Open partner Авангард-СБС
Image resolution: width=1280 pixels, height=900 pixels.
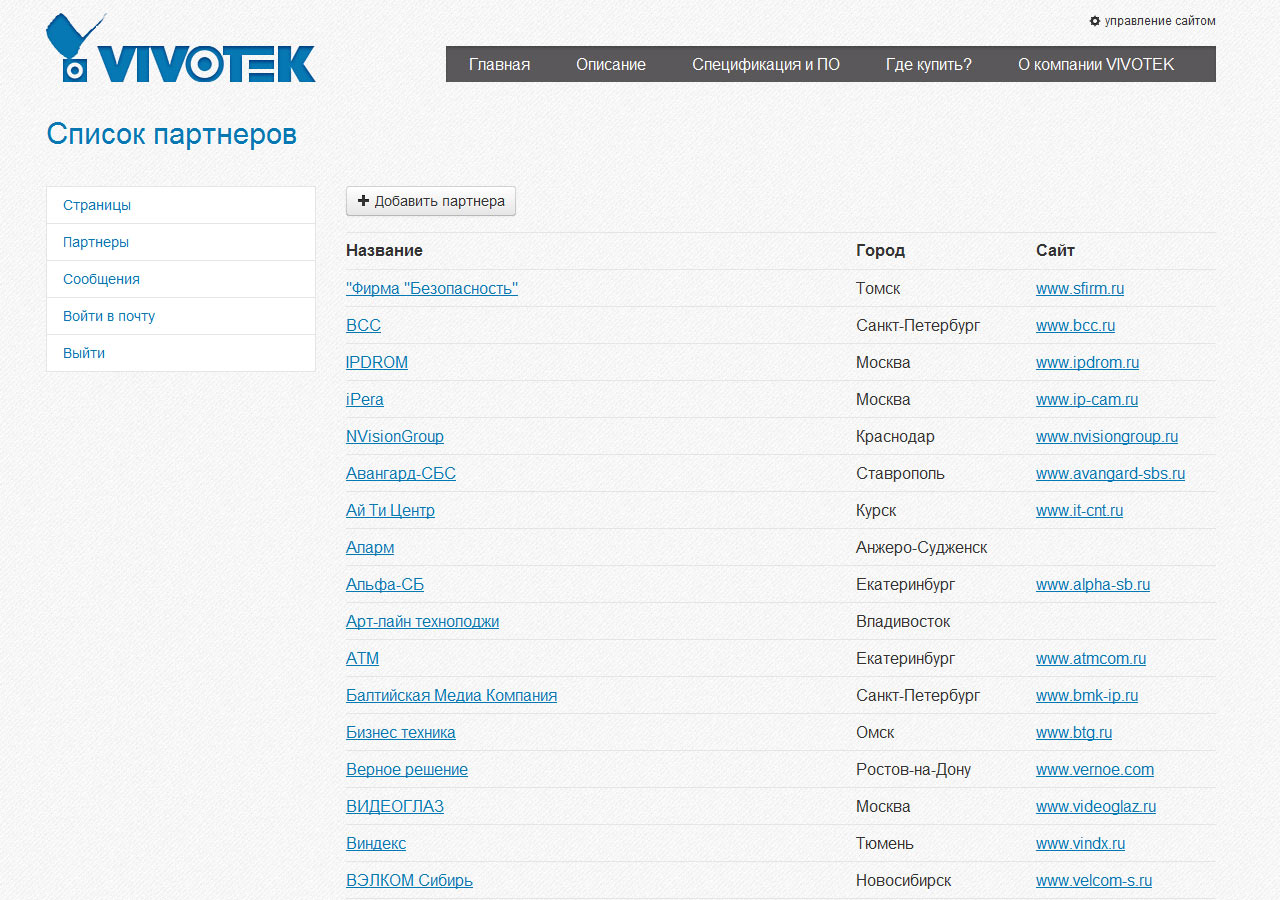tap(401, 473)
